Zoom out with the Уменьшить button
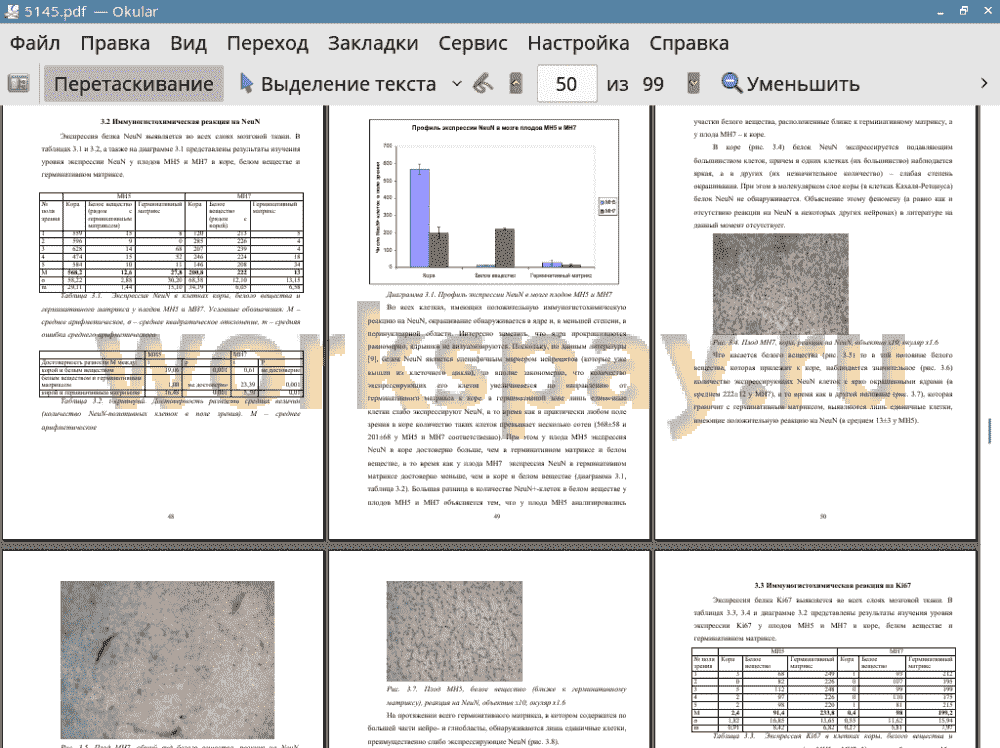The height and width of the screenshot is (748, 1000). (791, 84)
